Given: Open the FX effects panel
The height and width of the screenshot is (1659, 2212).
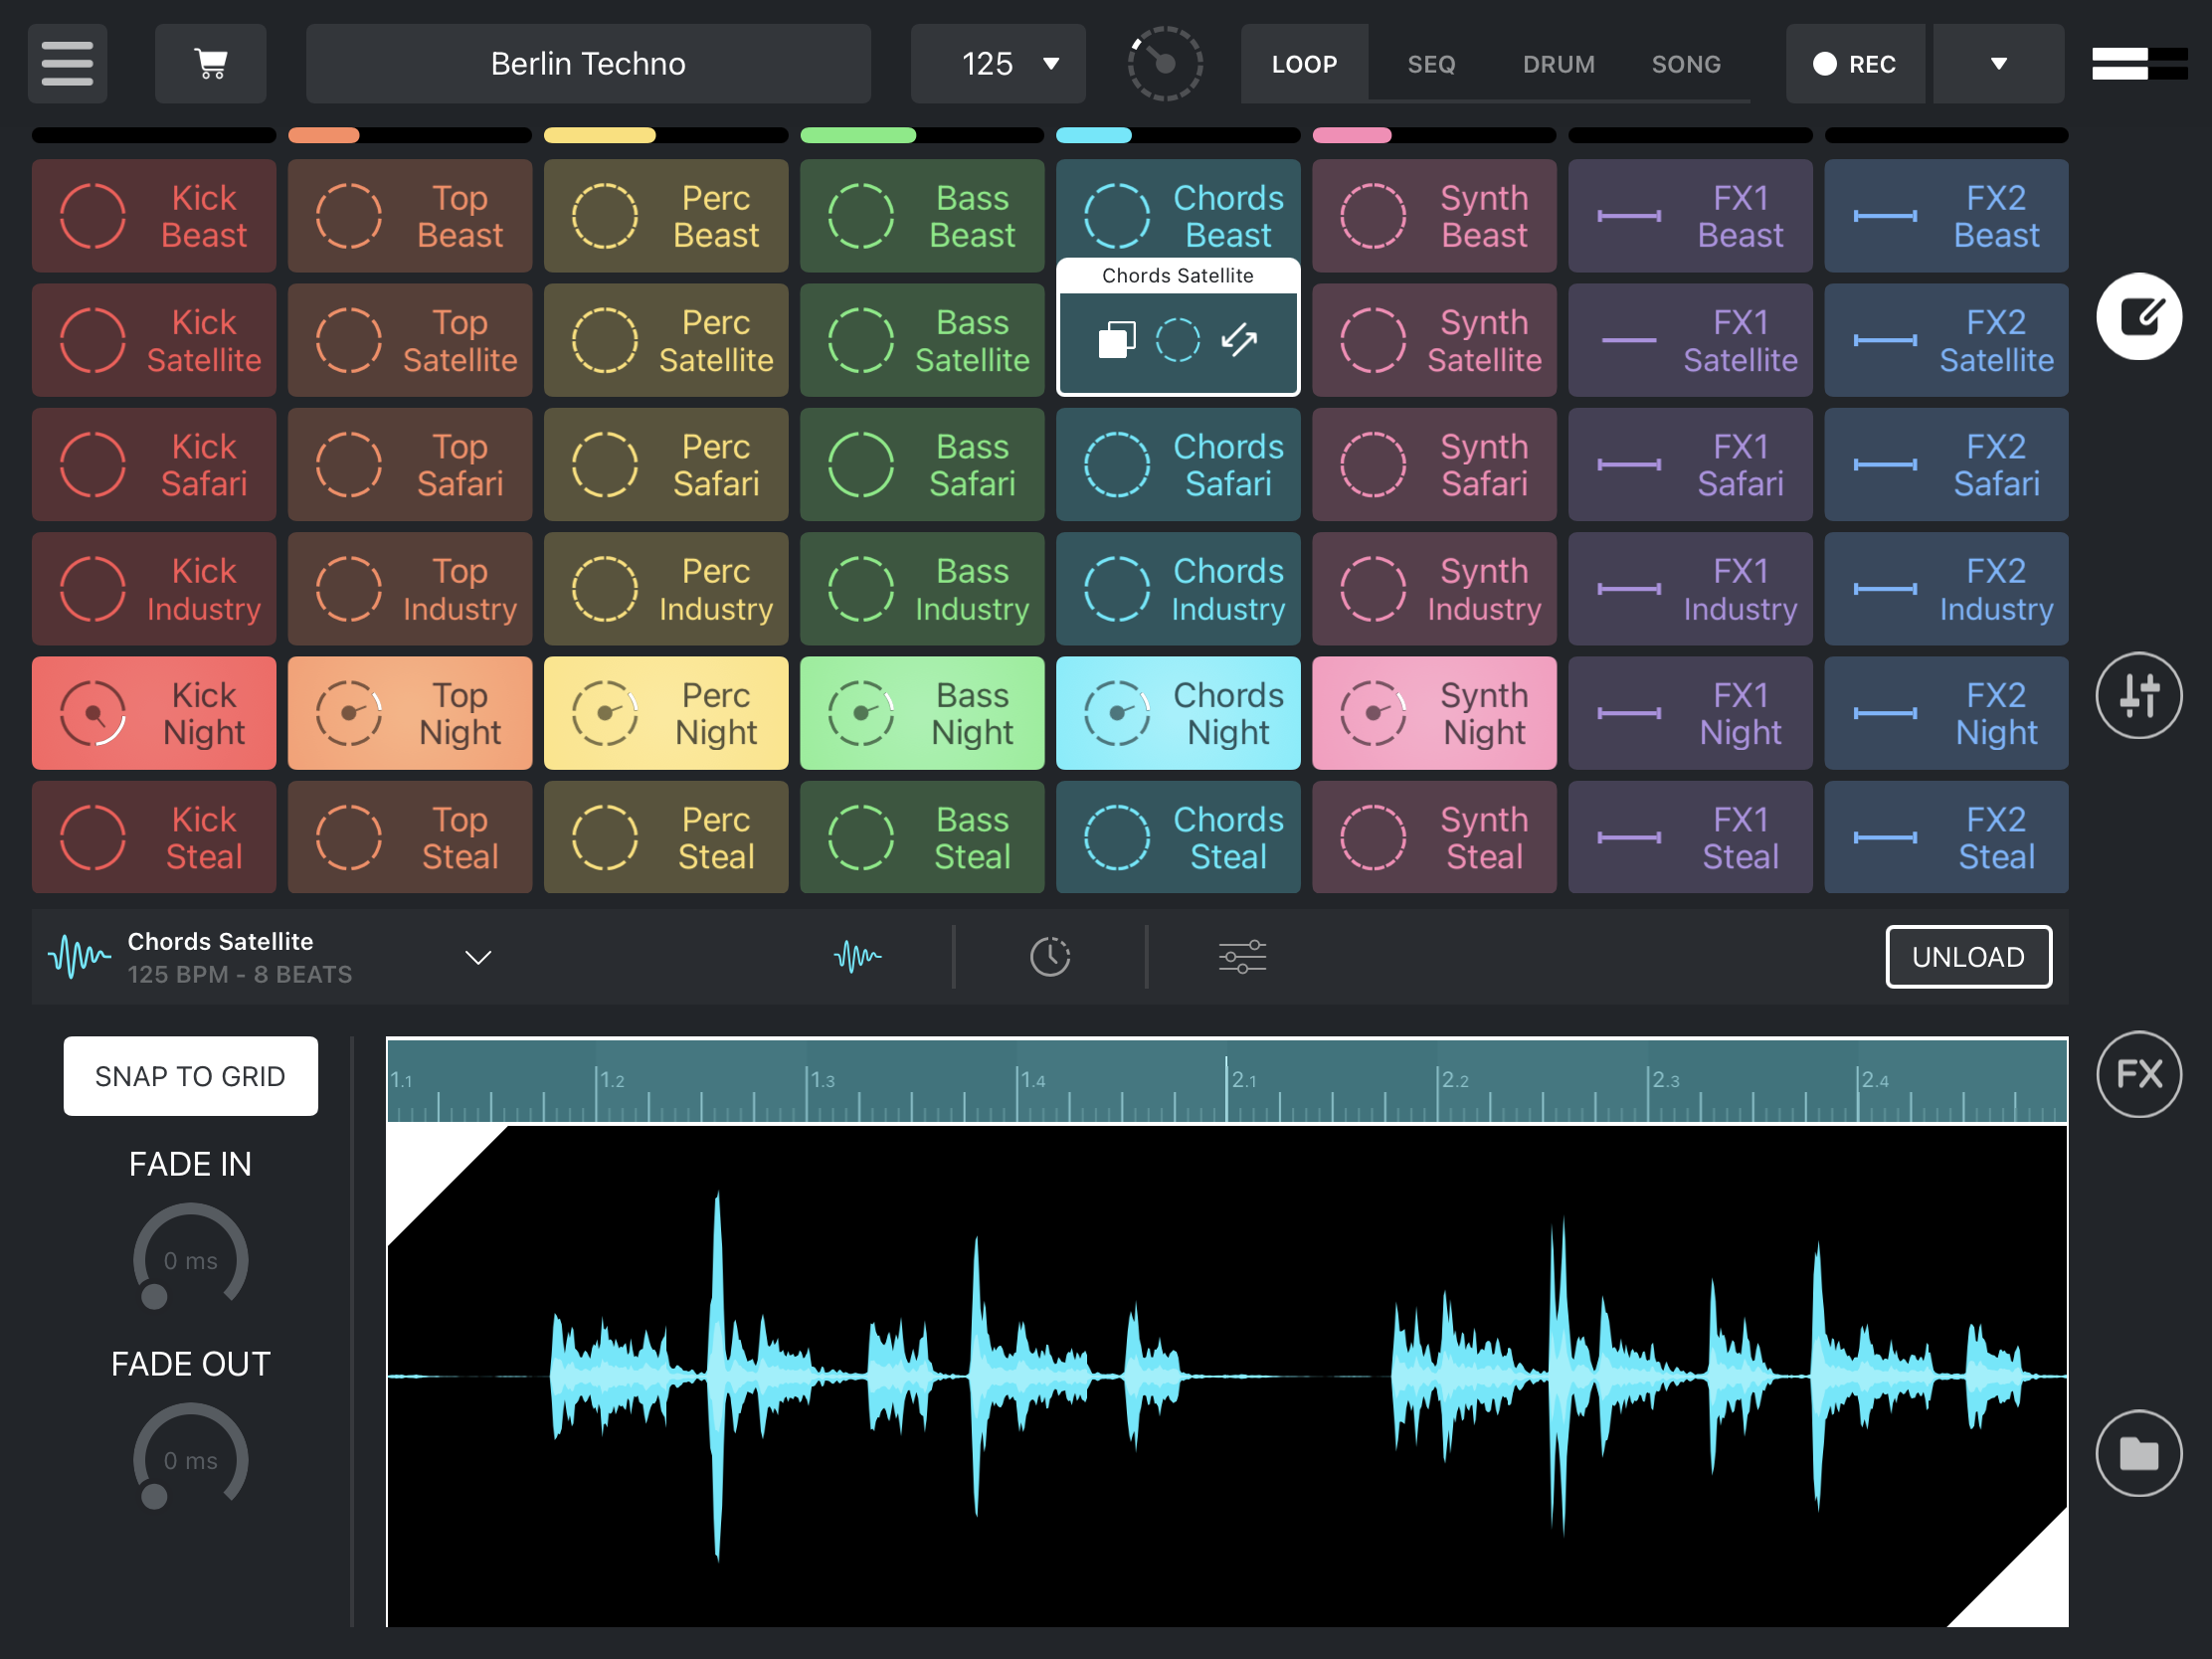Looking at the screenshot, I should pyautogui.click(x=2138, y=1074).
